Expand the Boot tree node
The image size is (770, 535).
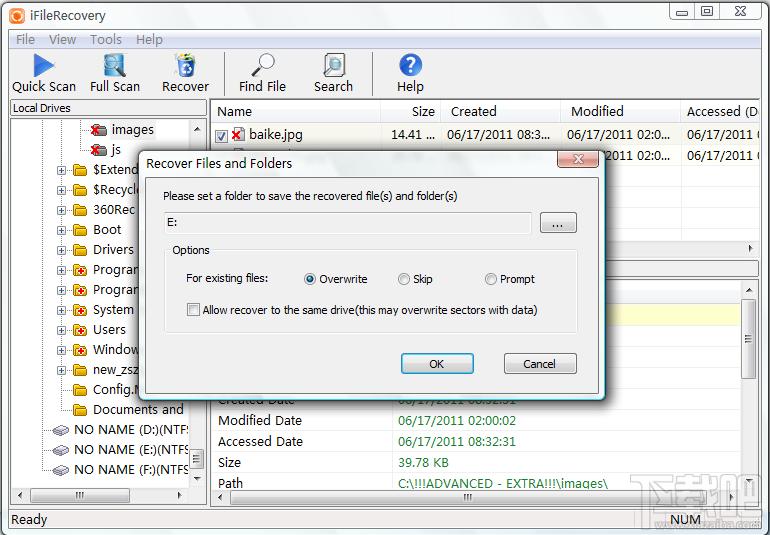61,230
